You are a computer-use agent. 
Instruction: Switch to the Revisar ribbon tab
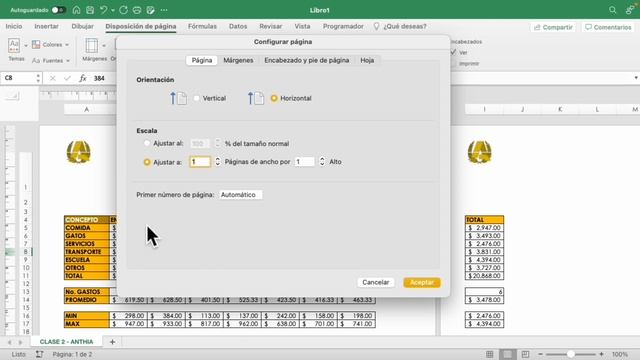[x=271, y=26]
